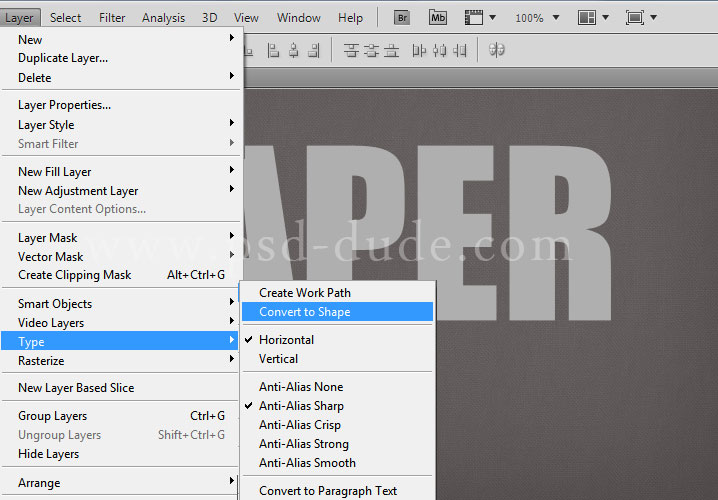The height and width of the screenshot is (500, 718).
Task: Click the Arrange Documents icon
Action: (x=587, y=18)
